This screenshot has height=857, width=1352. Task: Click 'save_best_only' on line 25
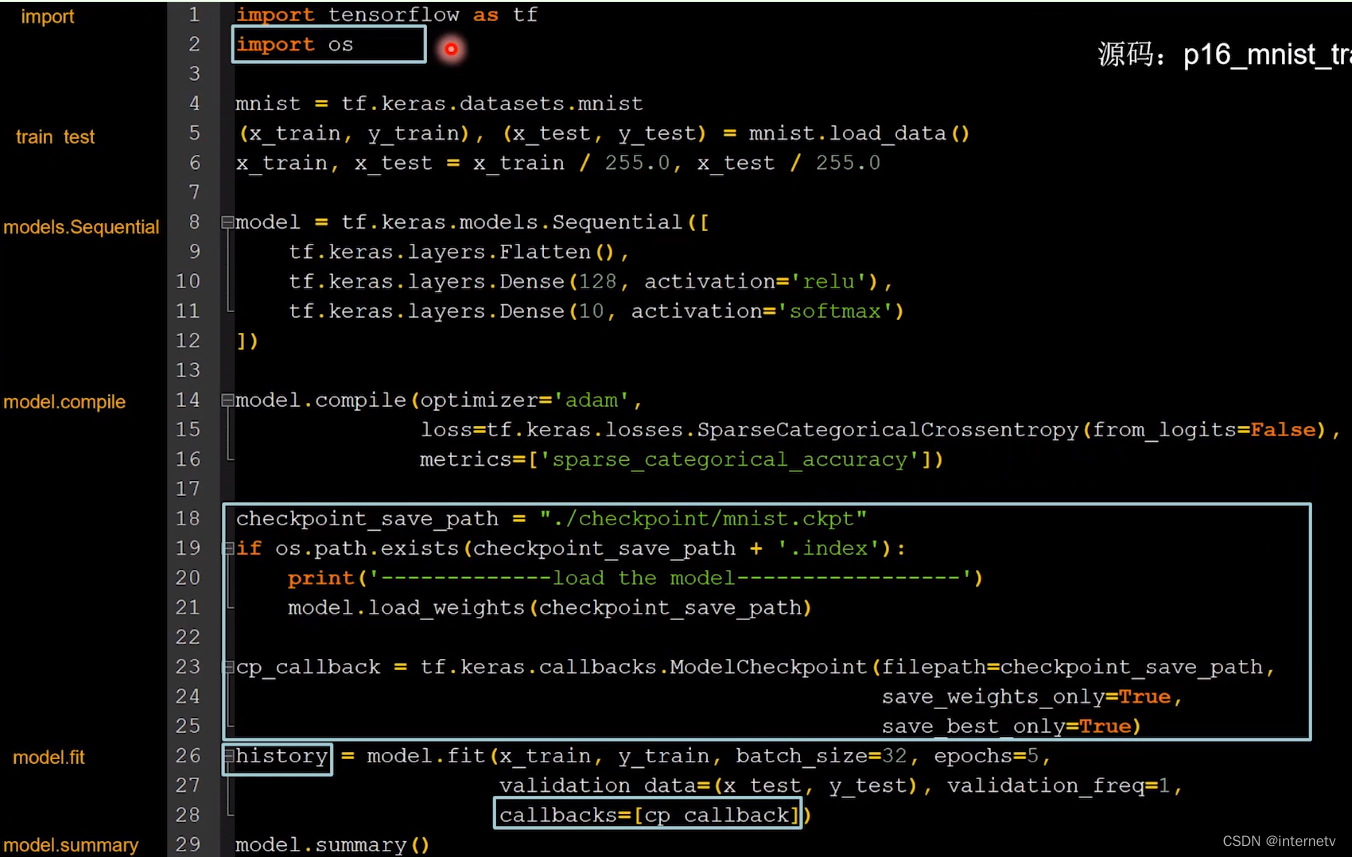pyautogui.click(x=973, y=727)
